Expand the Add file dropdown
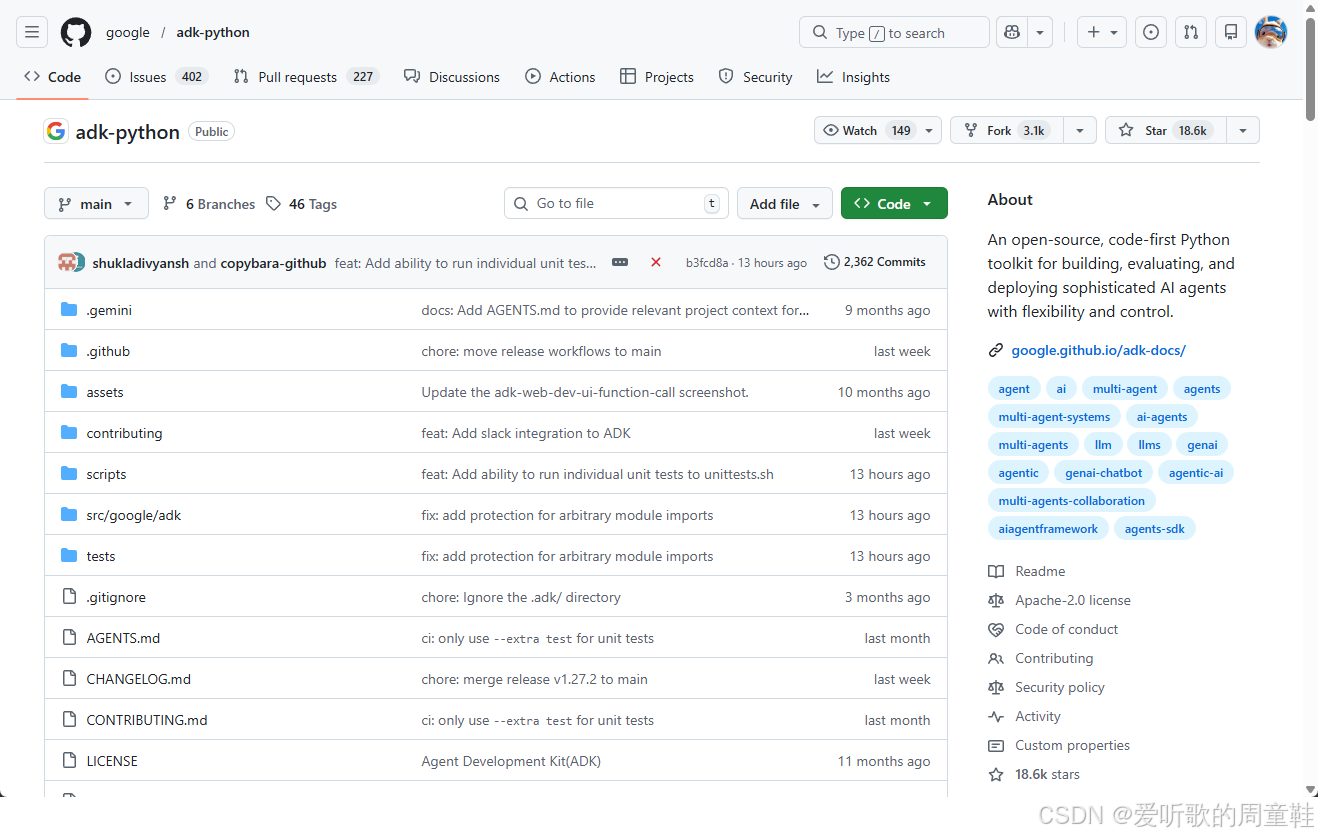The height and width of the screenshot is (837, 1318). pyautogui.click(x=785, y=203)
